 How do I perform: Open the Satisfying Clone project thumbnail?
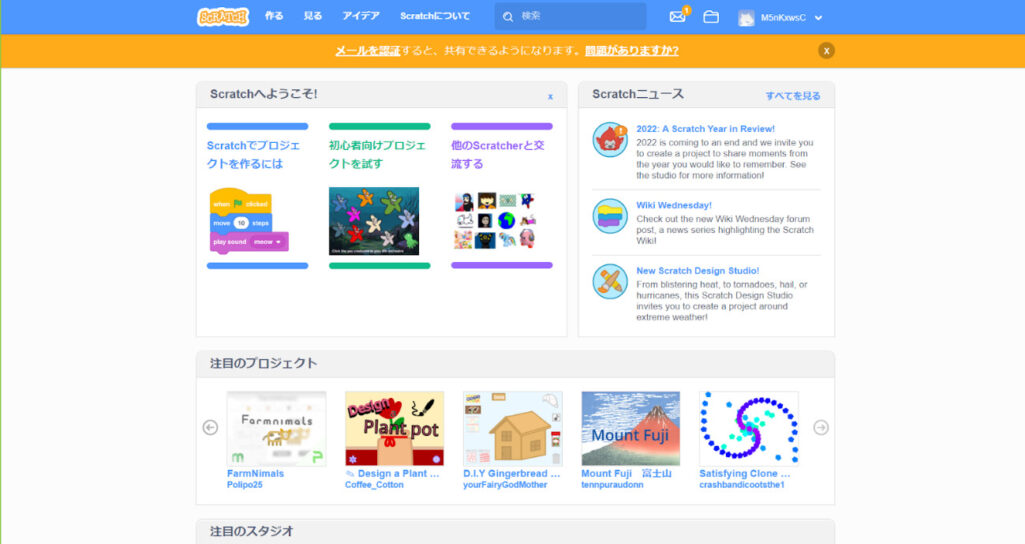coord(749,429)
